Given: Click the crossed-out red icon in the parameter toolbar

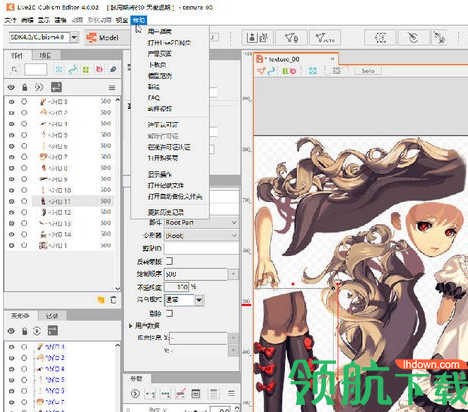Looking at the screenshot, I should (181, 394).
